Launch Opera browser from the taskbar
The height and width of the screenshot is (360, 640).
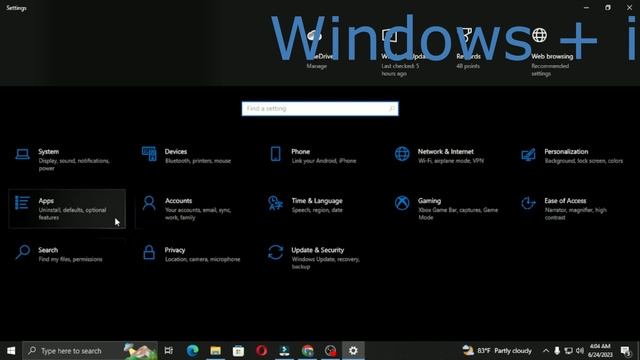coord(262,351)
